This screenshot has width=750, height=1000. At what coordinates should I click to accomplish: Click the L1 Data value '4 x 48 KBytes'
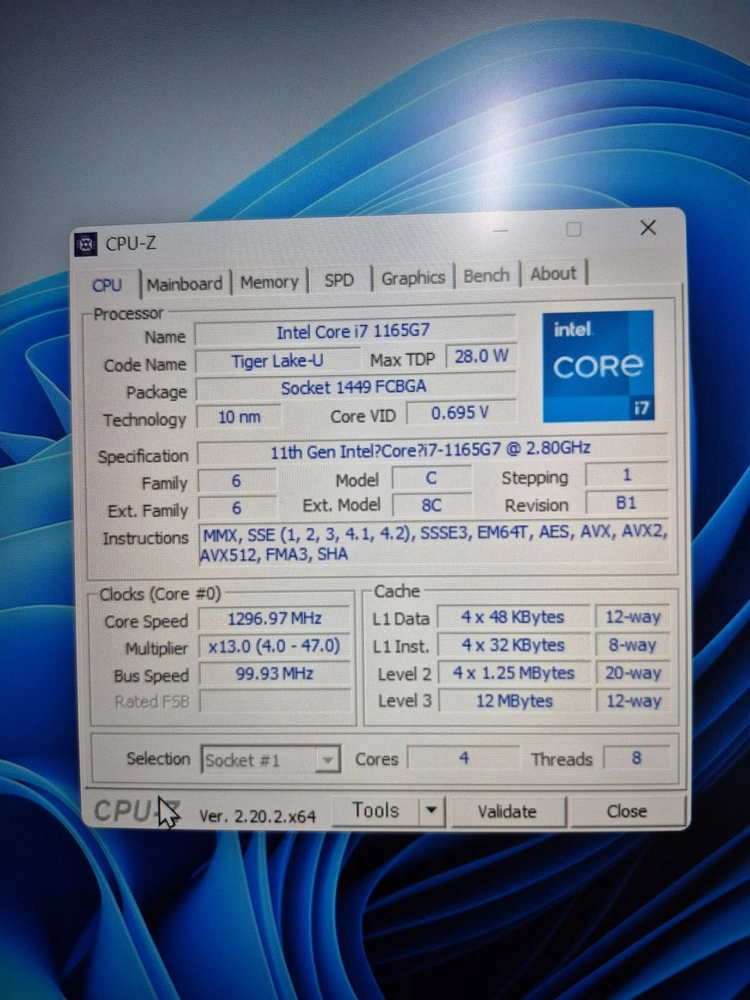[x=513, y=617]
